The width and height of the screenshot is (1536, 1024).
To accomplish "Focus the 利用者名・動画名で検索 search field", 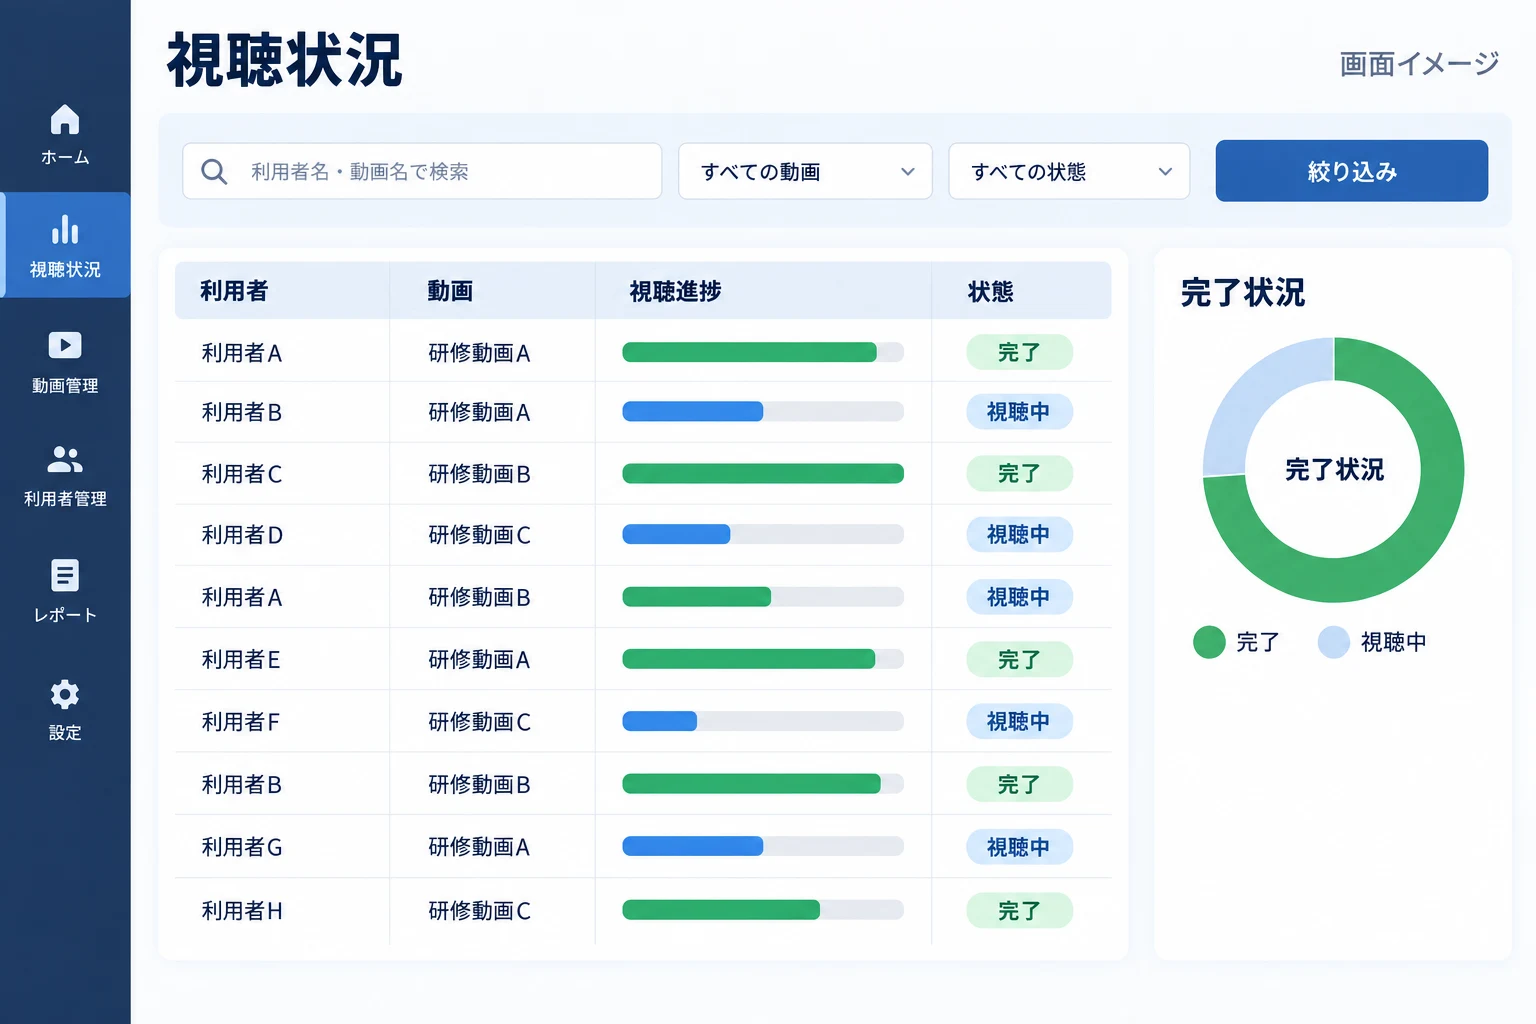I will point(422,171).
